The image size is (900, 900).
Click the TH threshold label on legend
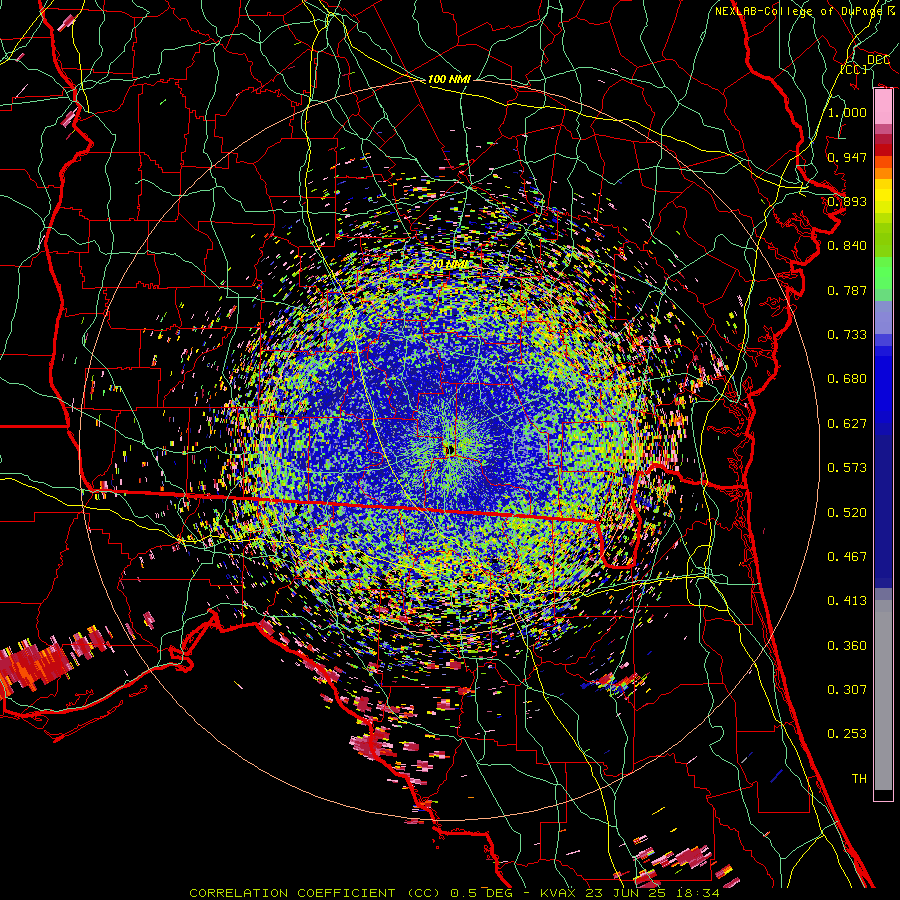(859, 779)
